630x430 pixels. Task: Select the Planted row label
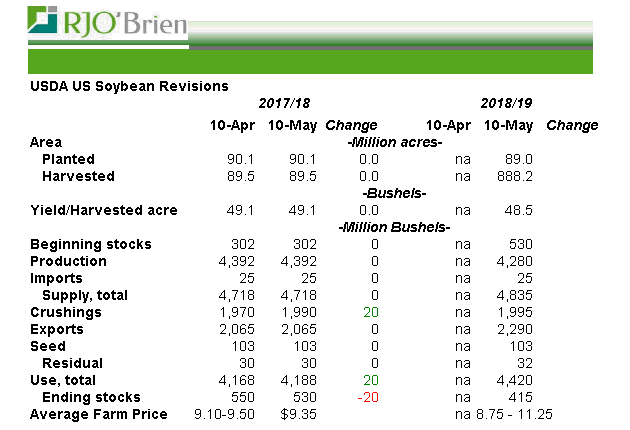click(x=68, y=159)
